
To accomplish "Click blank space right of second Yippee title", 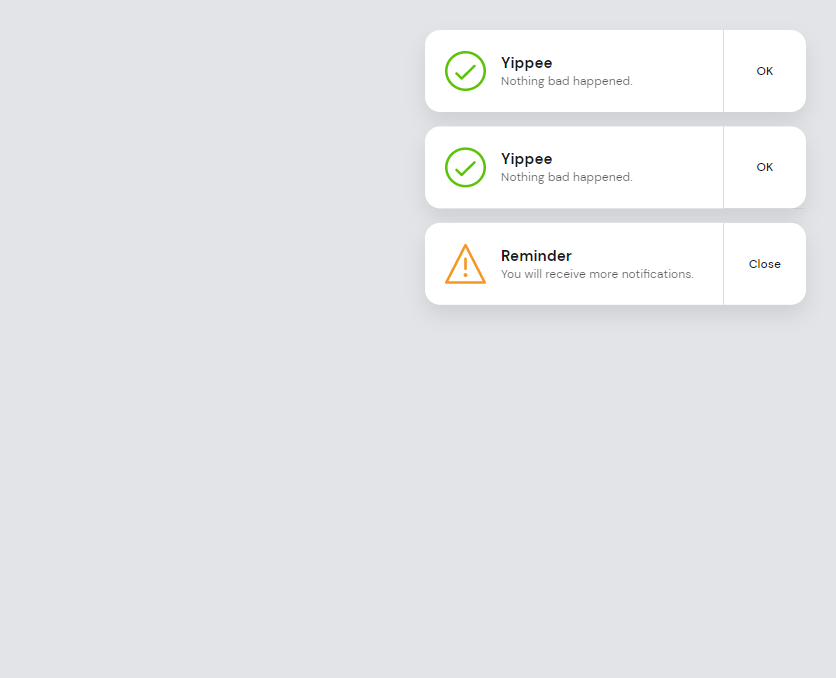I will pyautogui.click(x=634, y=159).
